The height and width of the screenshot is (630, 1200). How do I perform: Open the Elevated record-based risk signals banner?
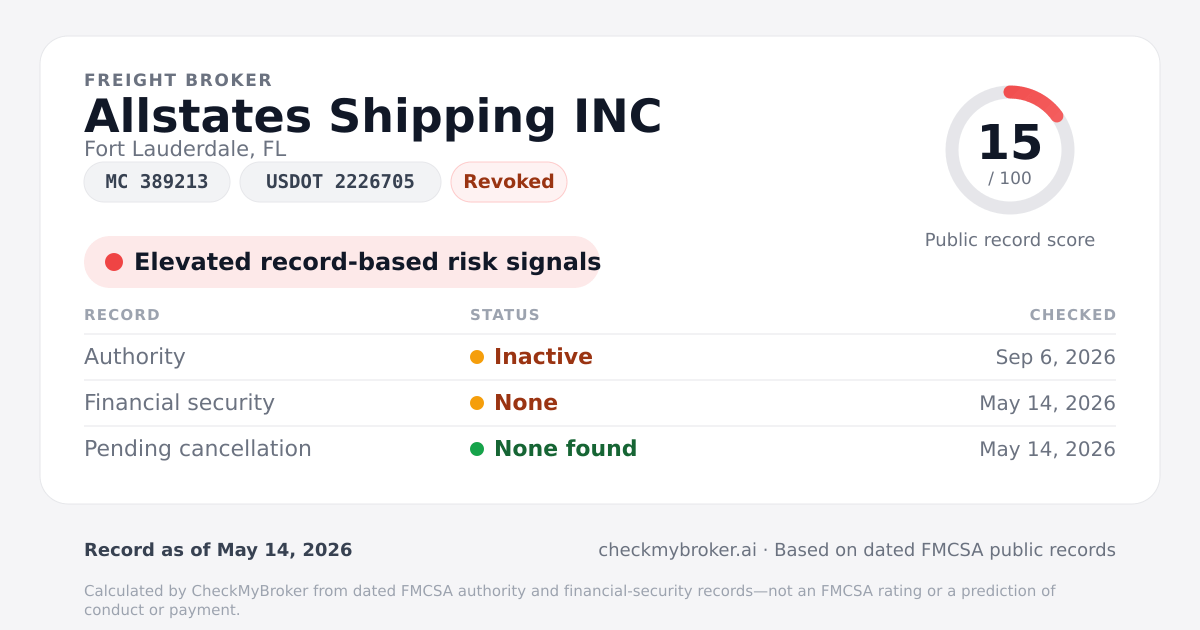342,262
